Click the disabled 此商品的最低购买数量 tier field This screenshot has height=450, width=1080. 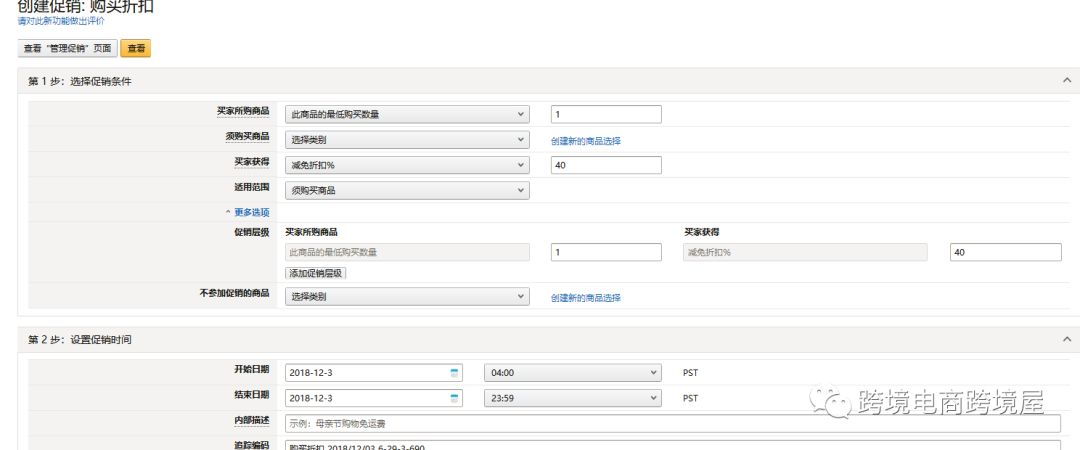point(407,252)
